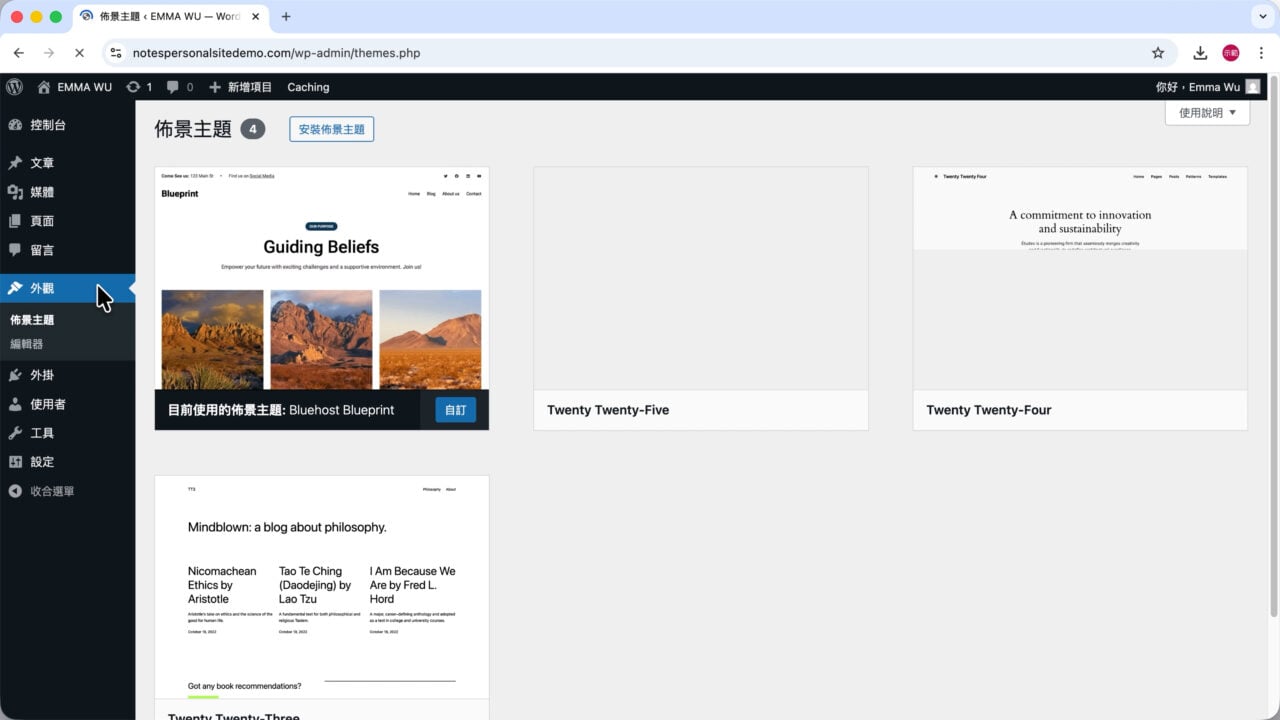The height and width of the screenshot is (720, 1280).
Task: Click the 留言 comment icon in sidebar
Action: pyautogui.click(x=15, y=250)
